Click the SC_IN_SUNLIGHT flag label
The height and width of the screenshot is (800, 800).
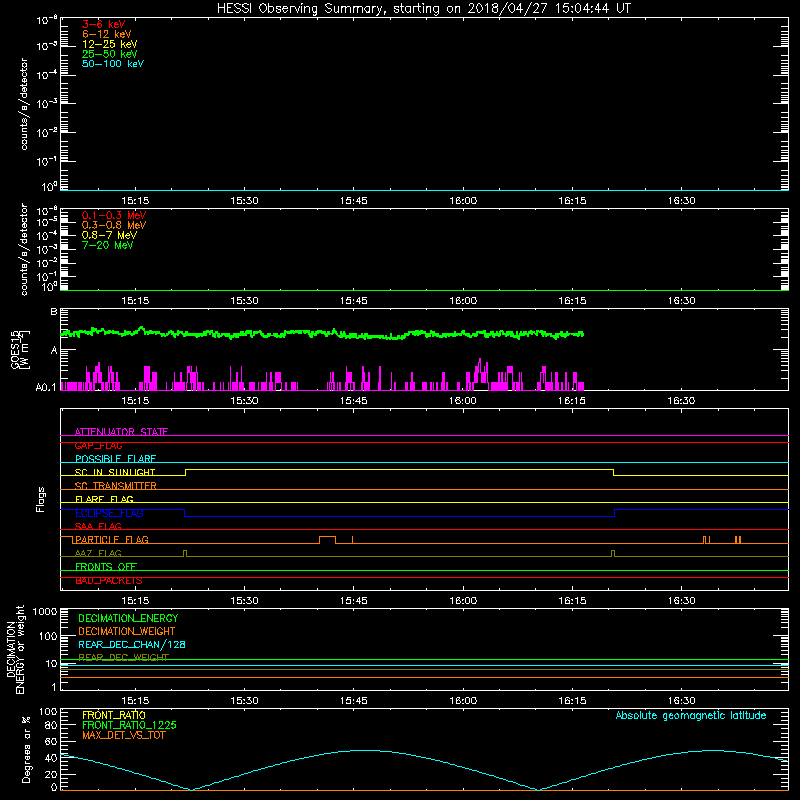click(115, 472)
